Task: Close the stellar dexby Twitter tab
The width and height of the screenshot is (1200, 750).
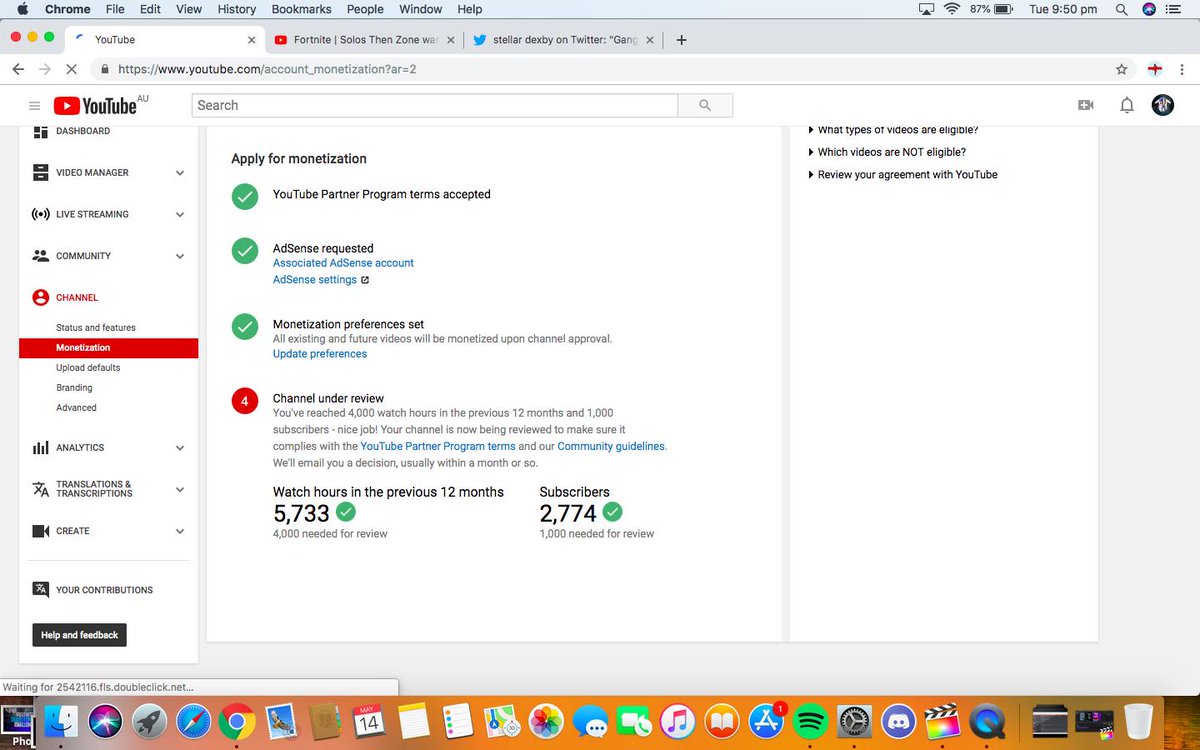Action: pyautogui.click(x=650, y=40)
